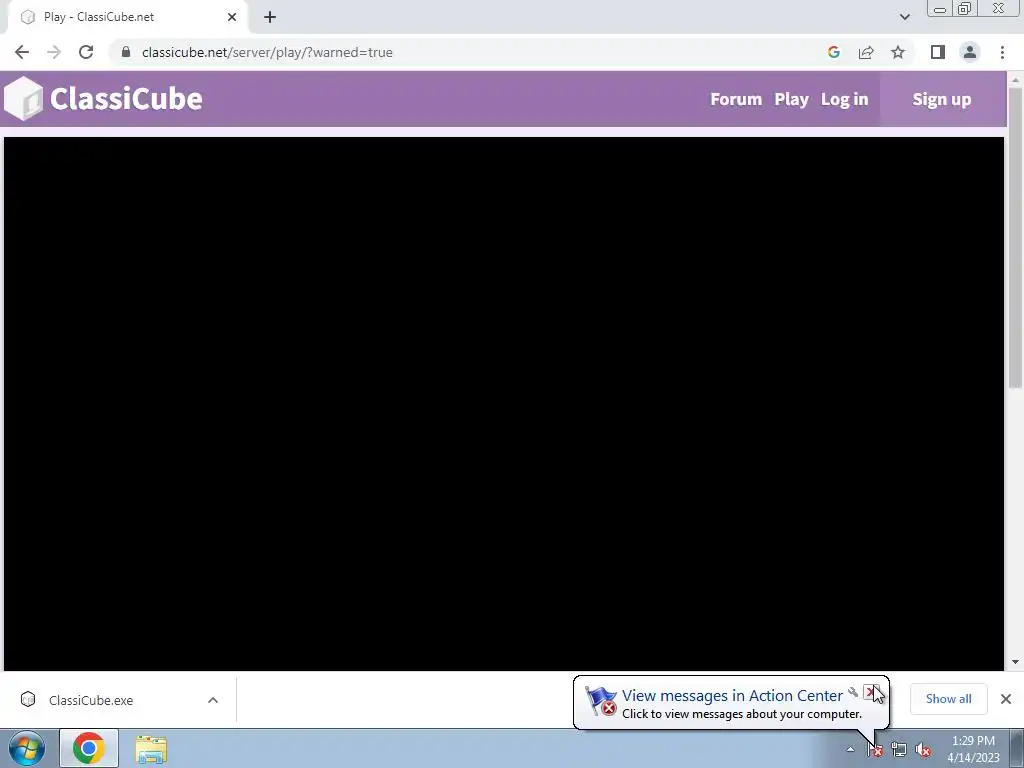Viewport: 1024px width, 768px height.
Task: Open the Chrome profile avatar
Action: tap(970, 52)
